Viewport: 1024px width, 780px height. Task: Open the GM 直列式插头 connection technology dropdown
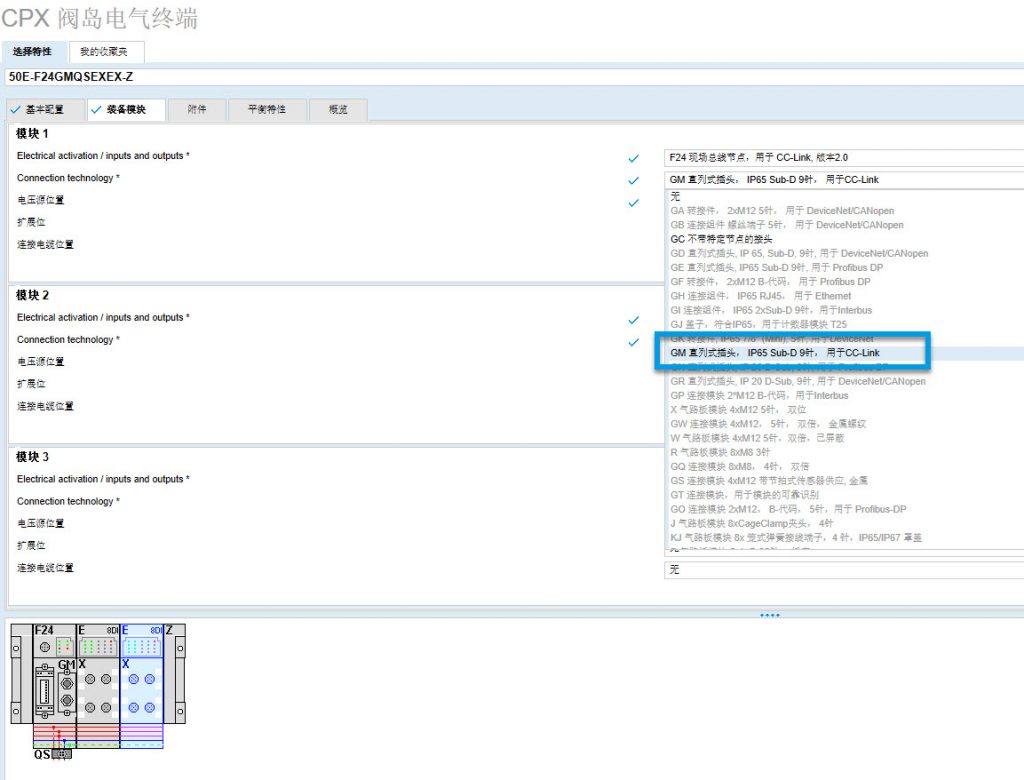(x=844, y=180)
